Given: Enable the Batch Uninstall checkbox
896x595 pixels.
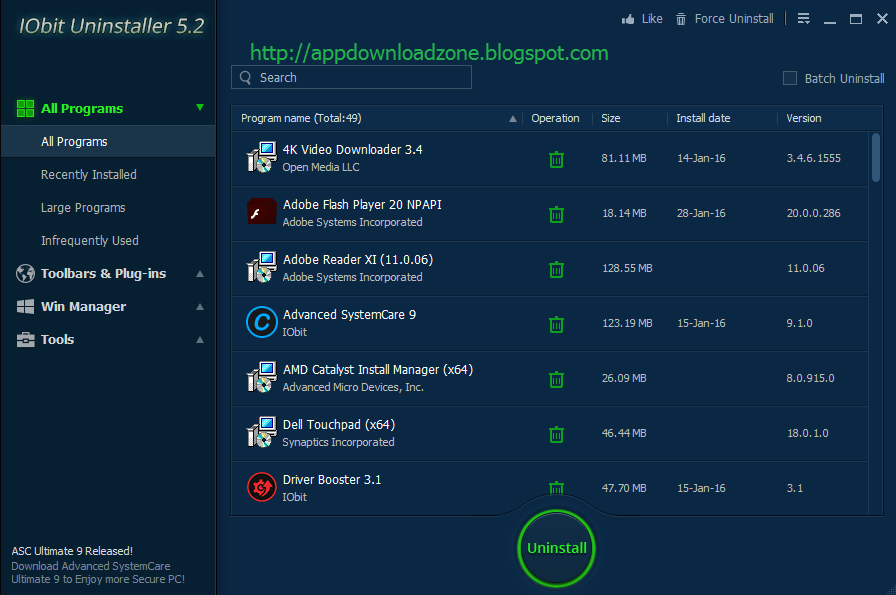Looking at the screenshot, I should click(x=790, y=78).
